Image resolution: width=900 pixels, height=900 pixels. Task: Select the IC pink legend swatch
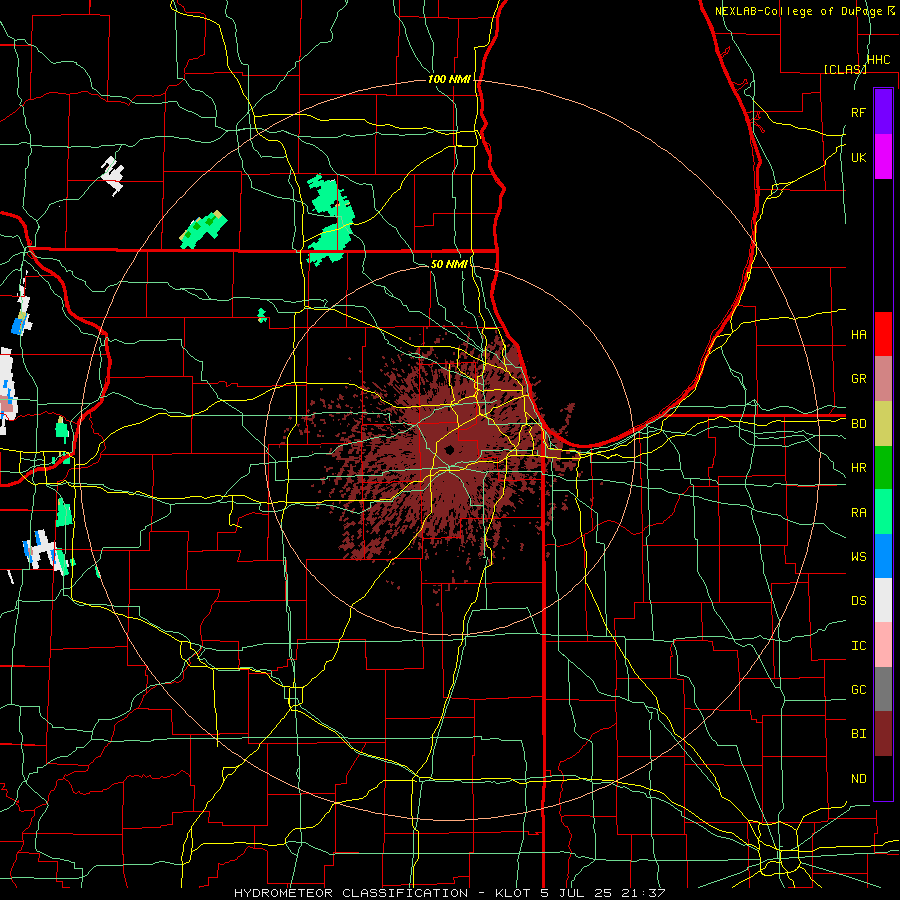tap(883, 645)
